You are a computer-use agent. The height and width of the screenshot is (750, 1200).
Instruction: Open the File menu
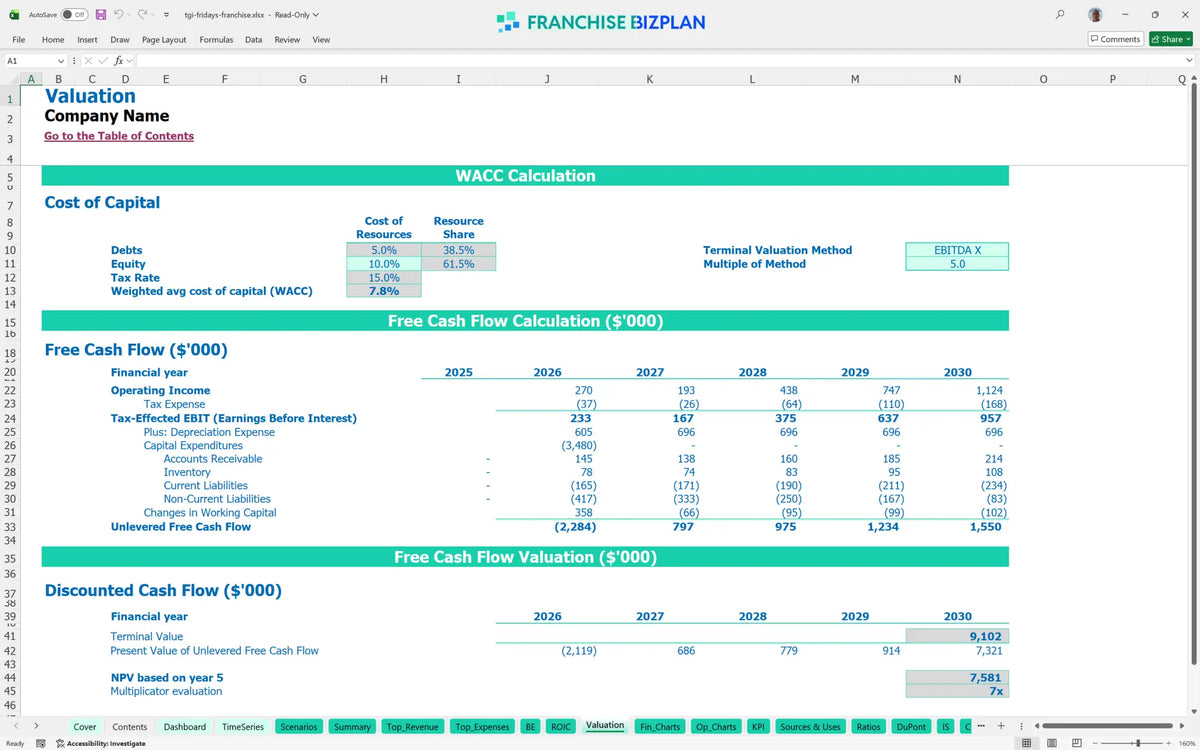coord(19,39)
